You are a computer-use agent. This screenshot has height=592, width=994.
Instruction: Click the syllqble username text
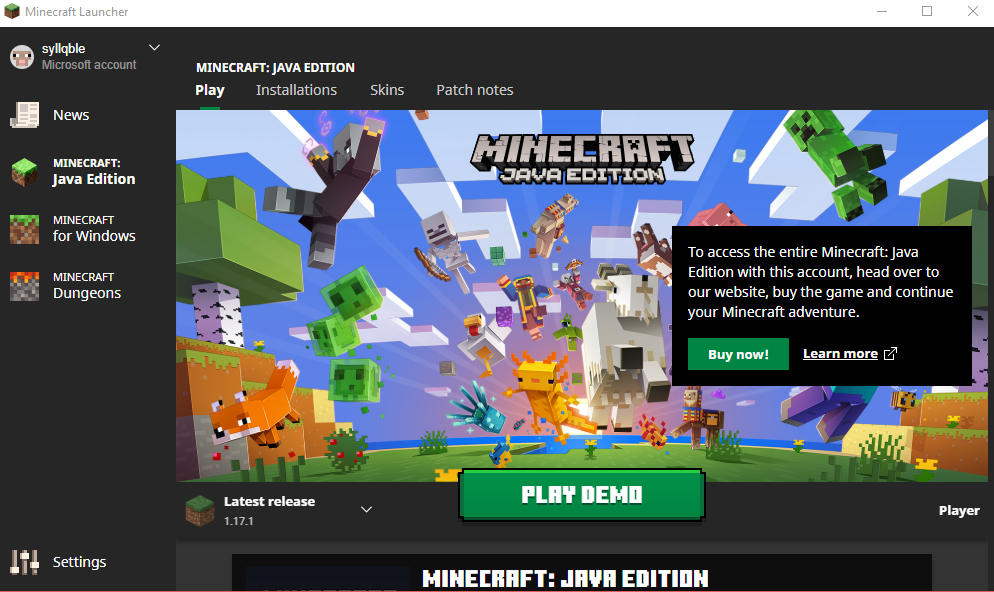pos(63,49)
